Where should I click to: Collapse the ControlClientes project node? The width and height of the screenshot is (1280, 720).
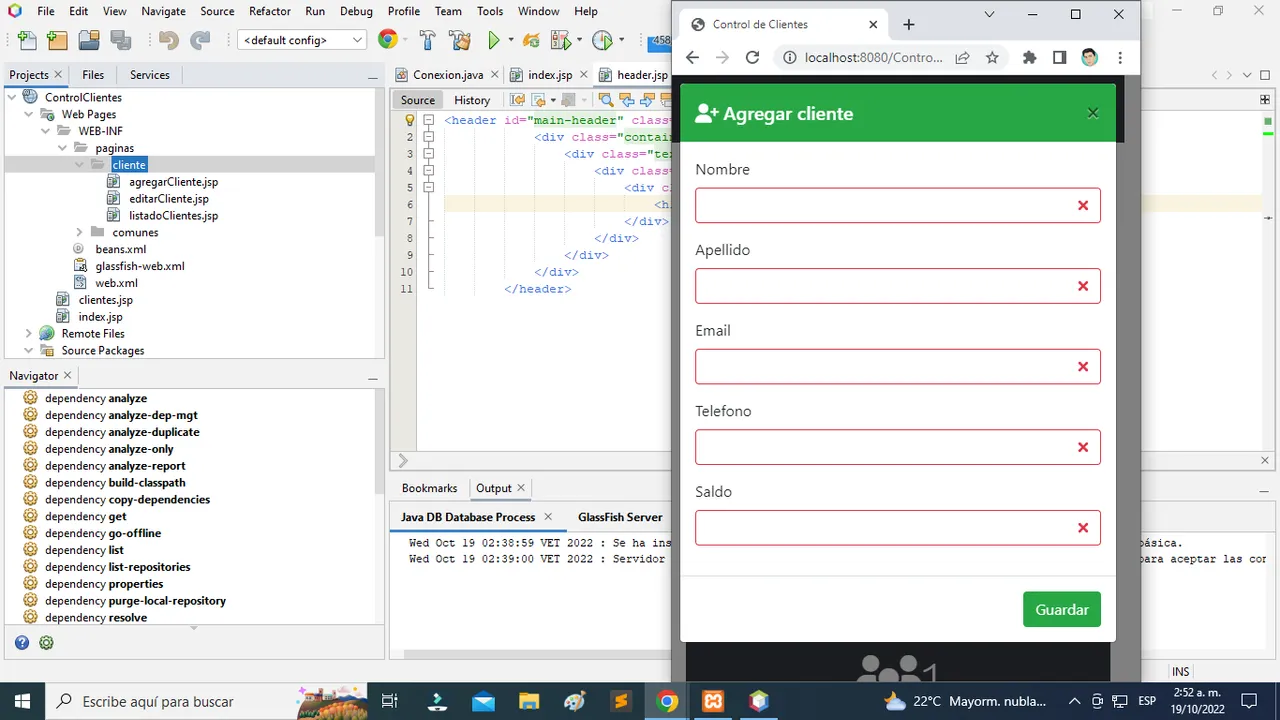tap(12, 97)
